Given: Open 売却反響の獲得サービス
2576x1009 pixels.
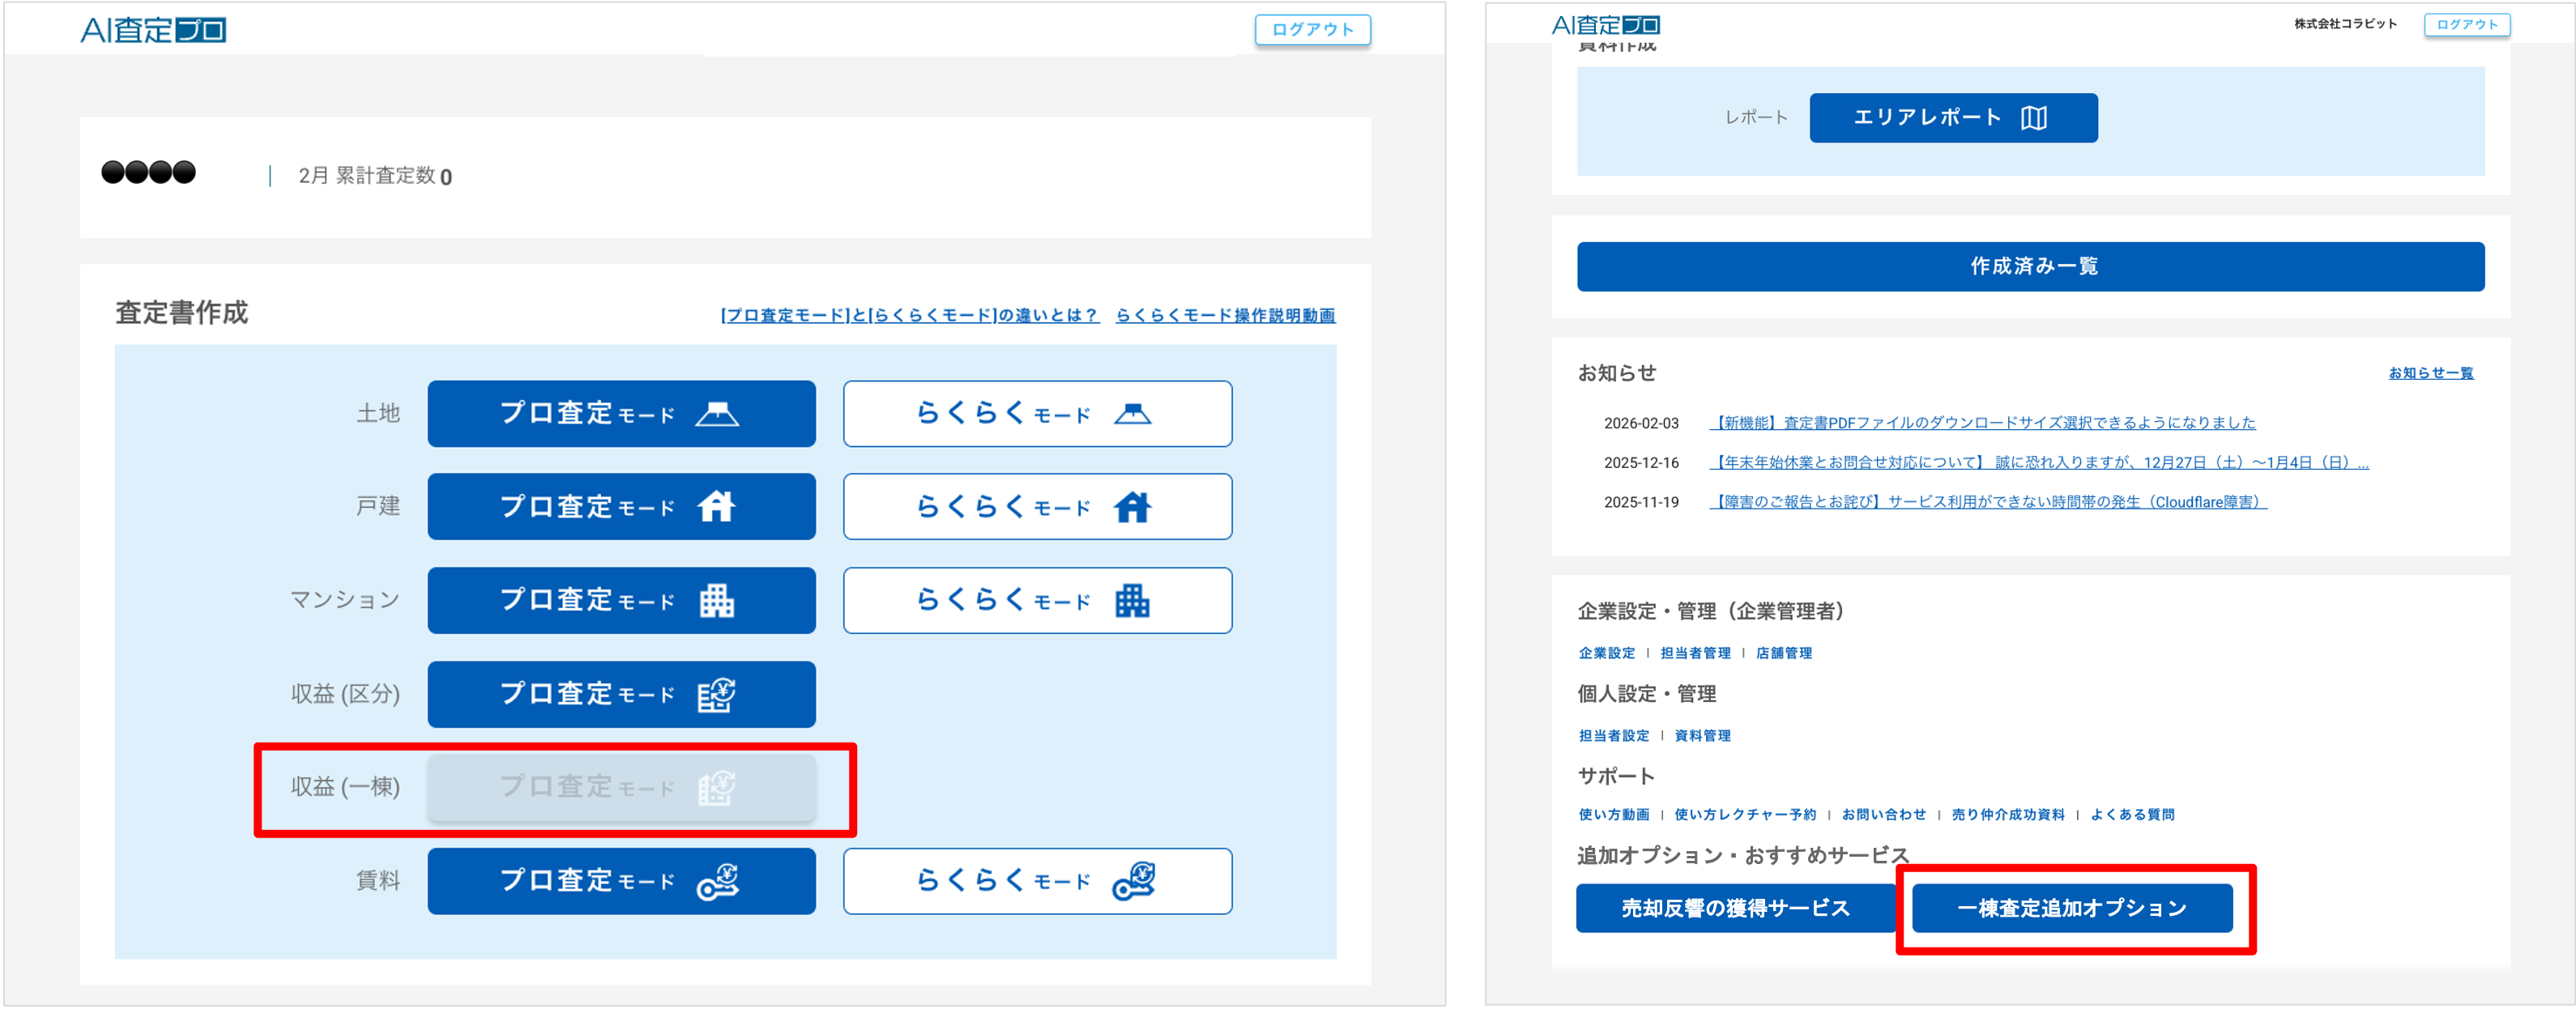Looking at the screenshot, I should [1737, 908].
